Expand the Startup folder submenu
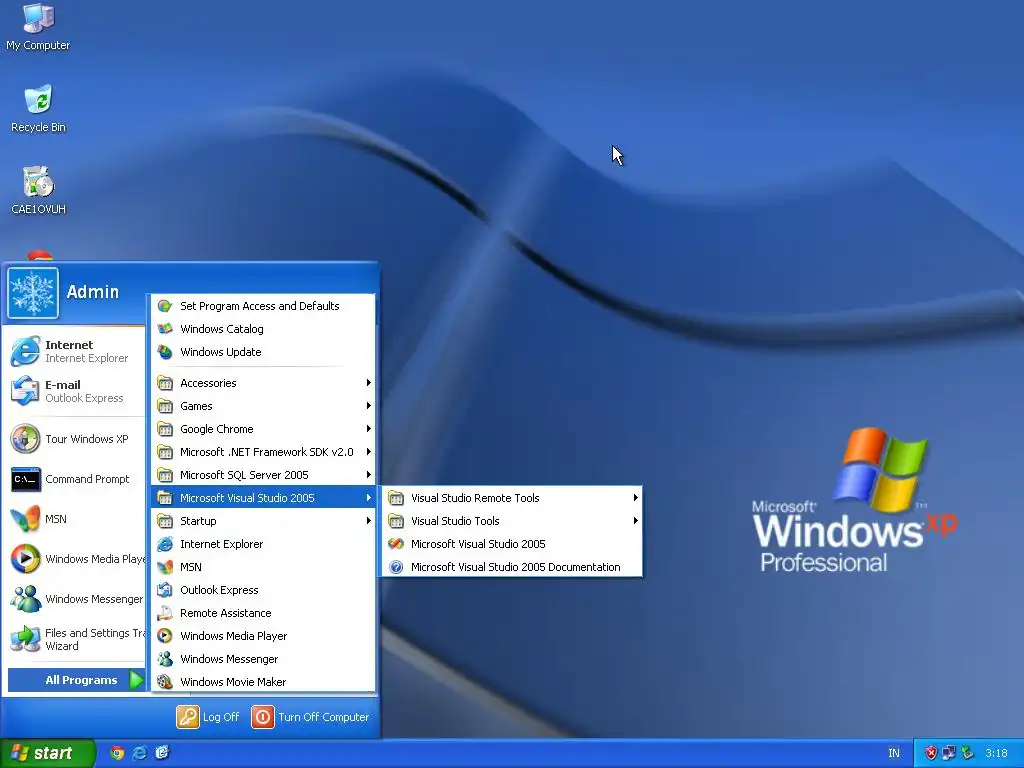Viewport: 1024px width, 768px height. click(263, 520)
